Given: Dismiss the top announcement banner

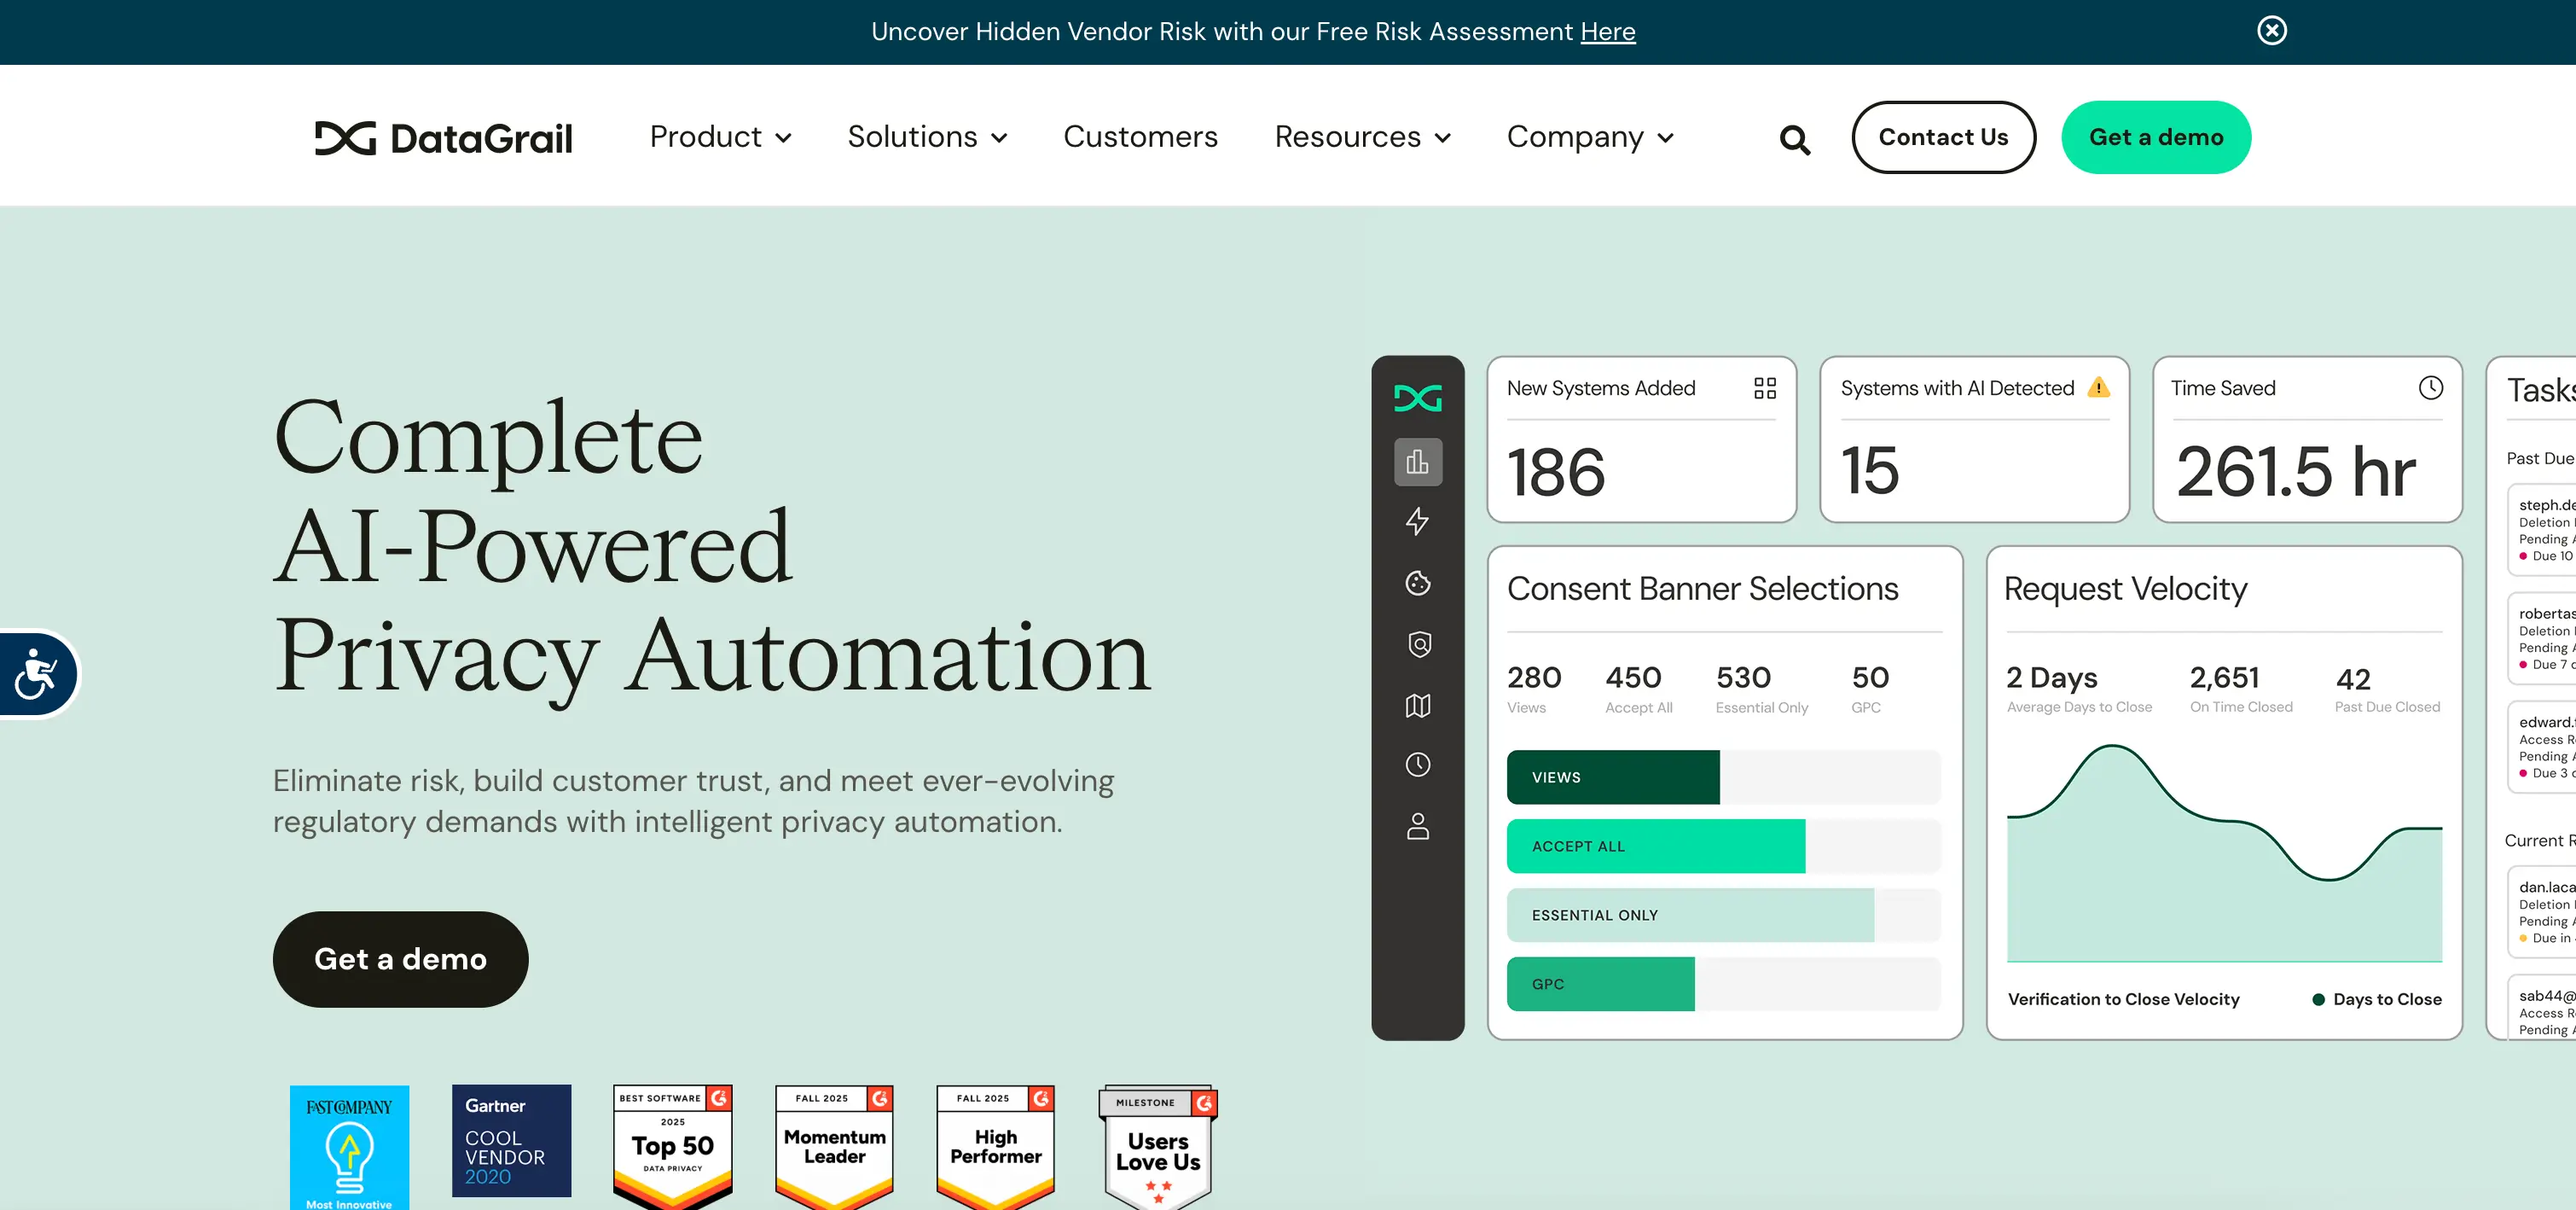Looking at the screenshot, I should (x=2271, y=31).
